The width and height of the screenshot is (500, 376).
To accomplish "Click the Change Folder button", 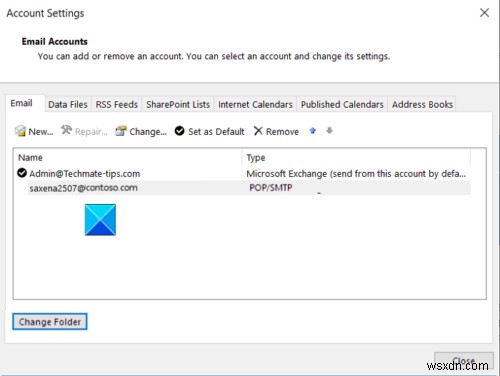I will [50, 322].
